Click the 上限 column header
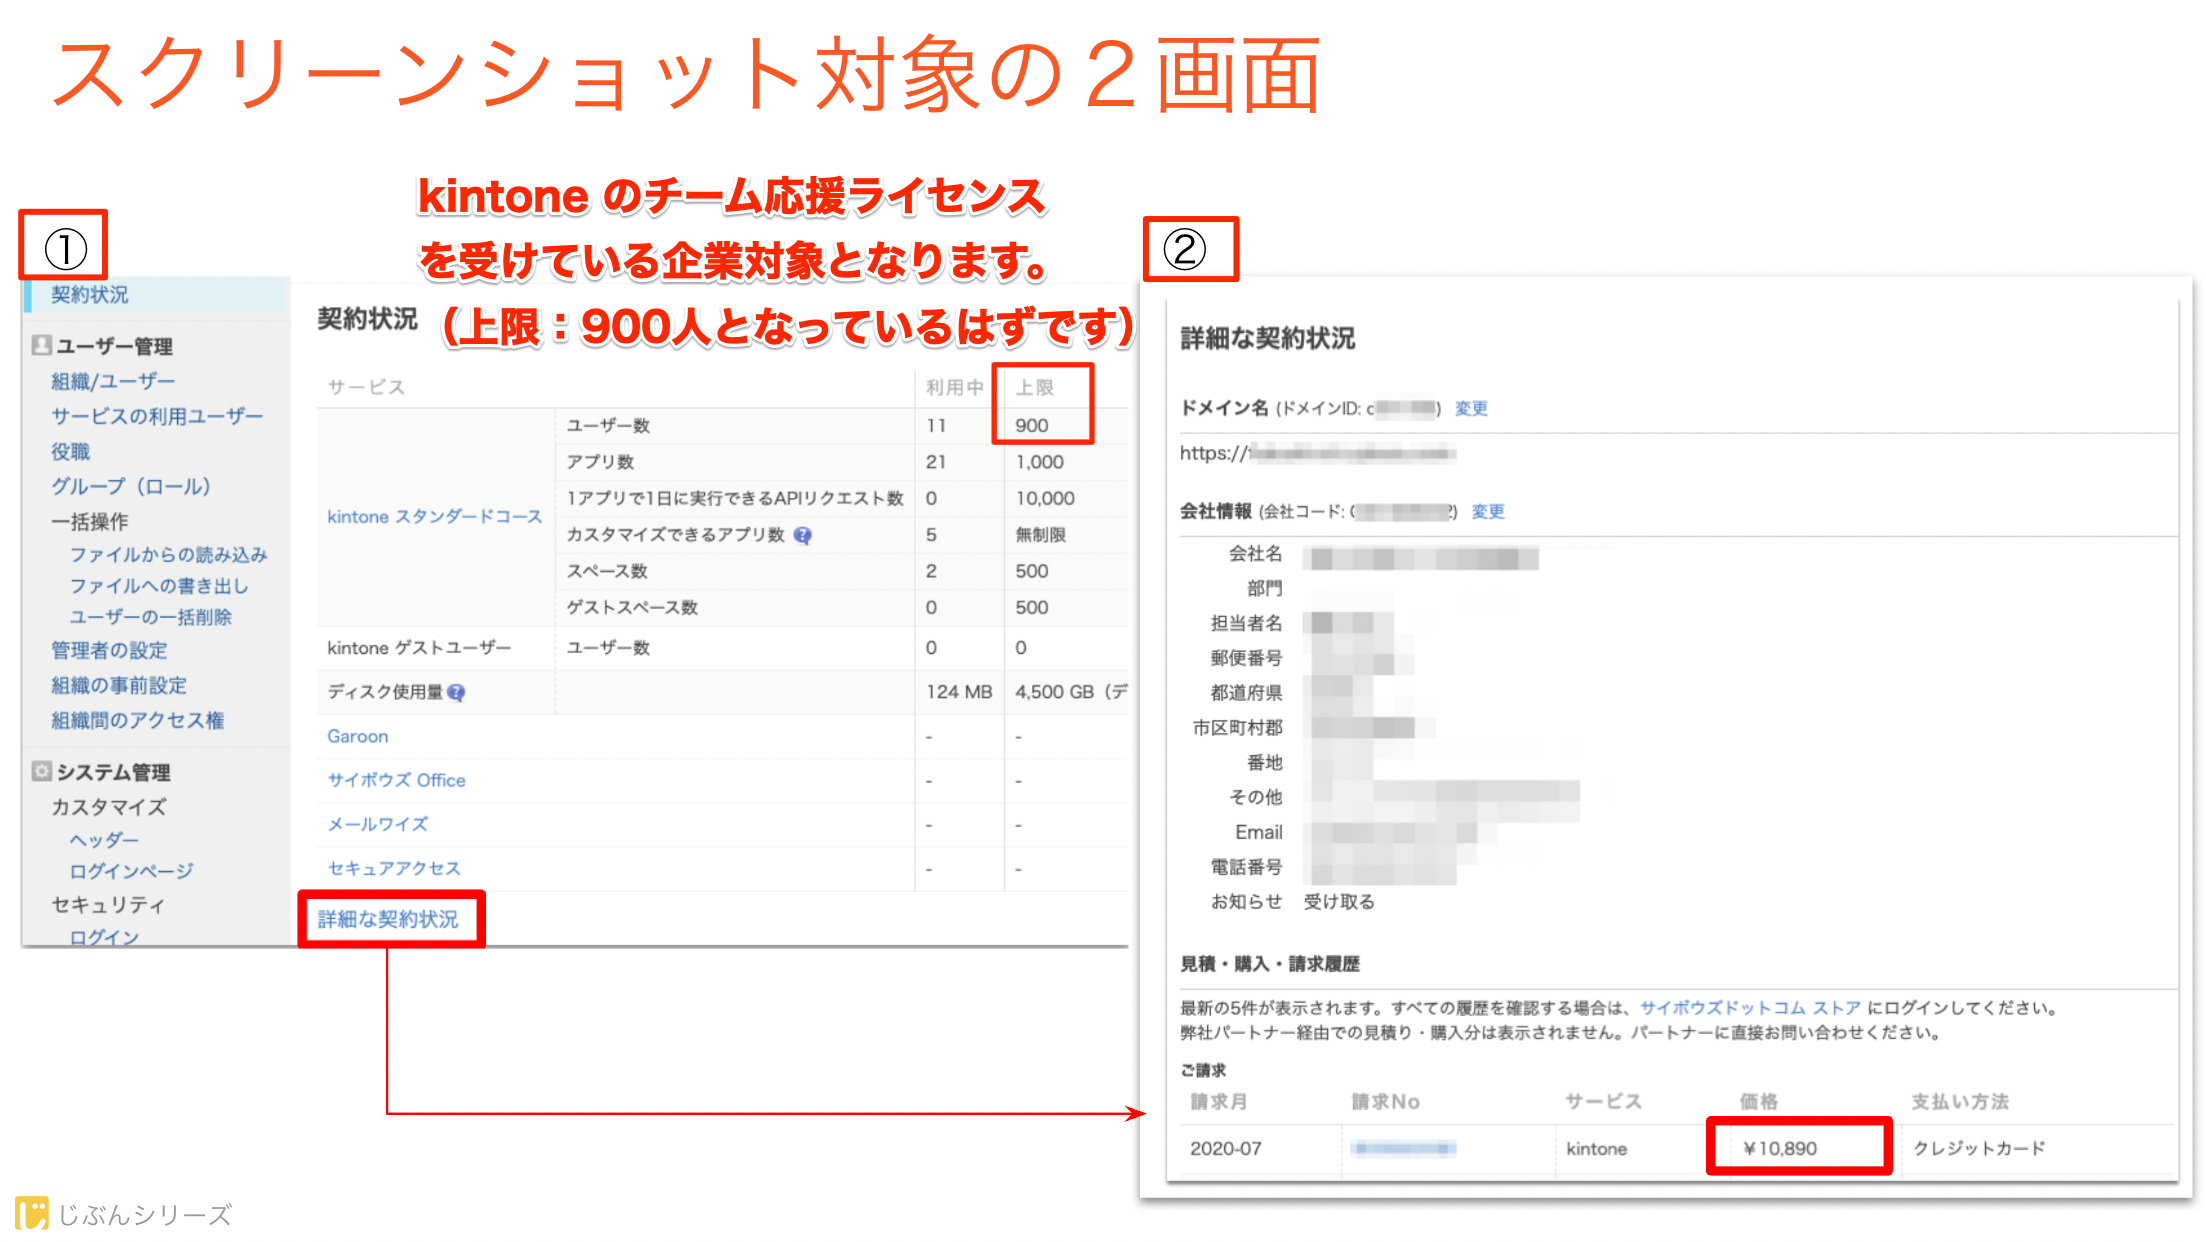The image size is (2206, 1242). point(1035,387)
